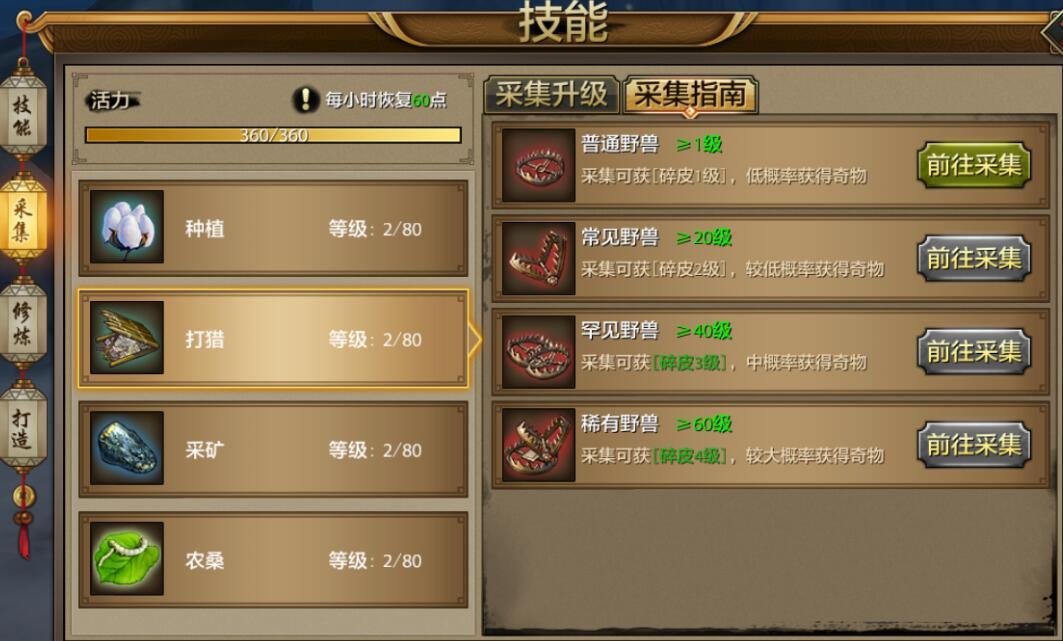Click the 普通野兽 trap icon
Viewport: 1063px width, 641px height.
pos(539,165)
